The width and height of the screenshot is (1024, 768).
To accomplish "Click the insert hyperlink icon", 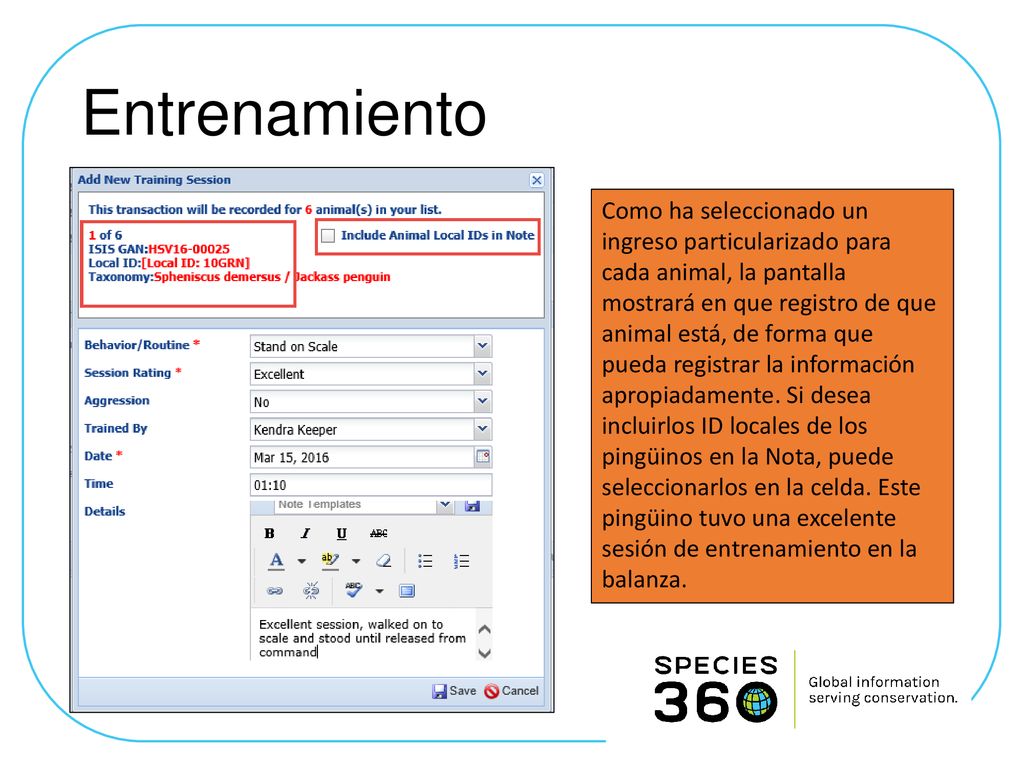I will pyautogui.click(x=275, y=591).
